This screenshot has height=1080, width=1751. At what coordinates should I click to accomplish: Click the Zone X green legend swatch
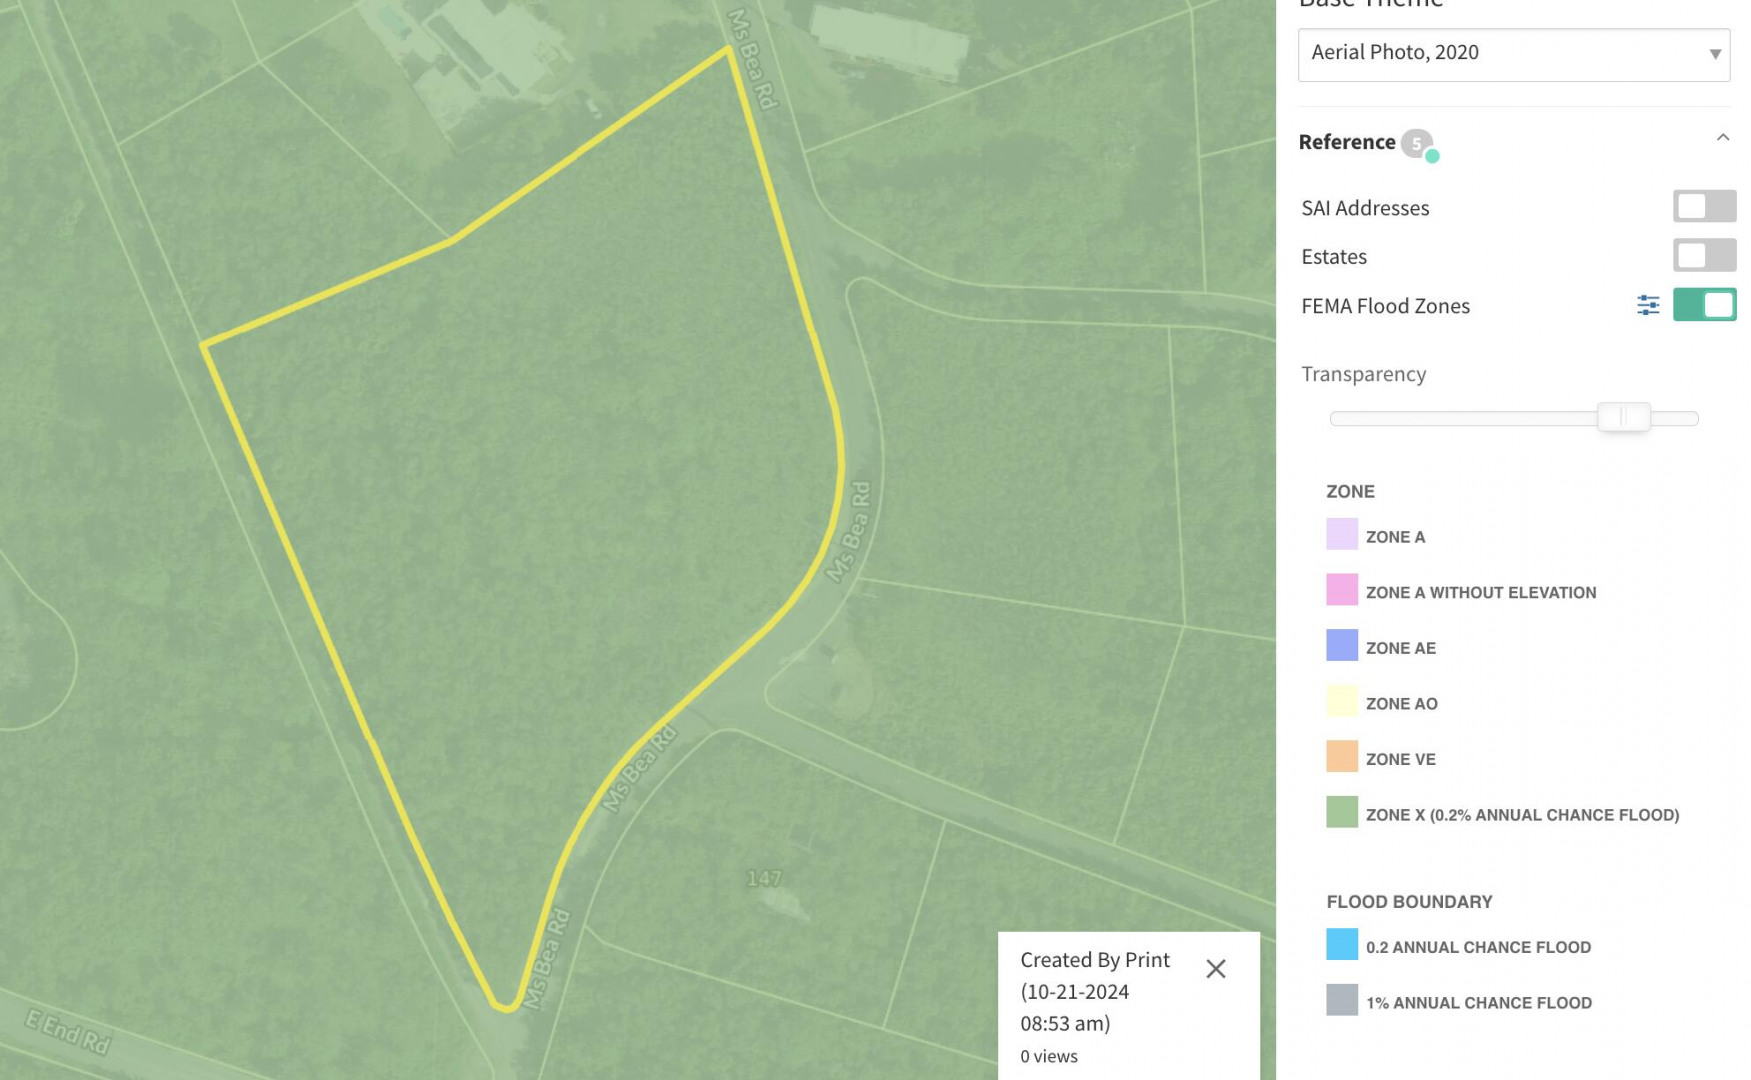[x=1341, y=812]
